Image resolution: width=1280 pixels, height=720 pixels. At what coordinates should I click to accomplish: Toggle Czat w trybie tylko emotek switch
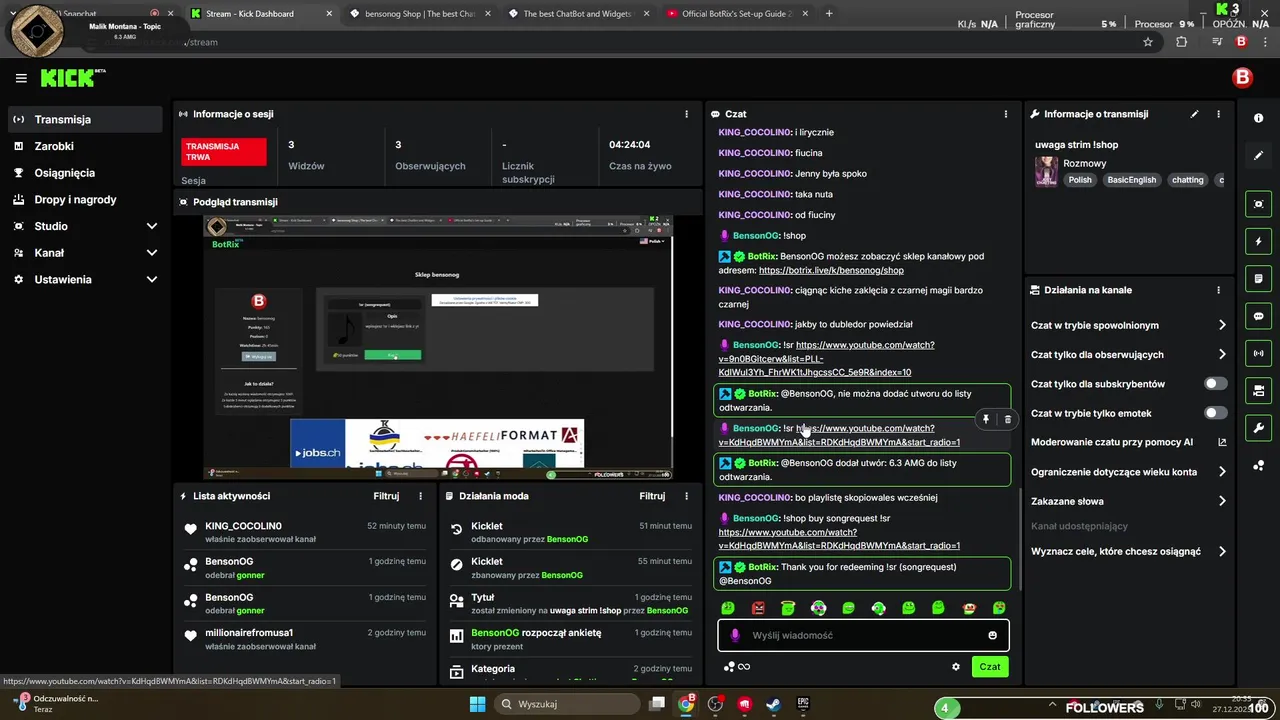tap(1215, 413)
